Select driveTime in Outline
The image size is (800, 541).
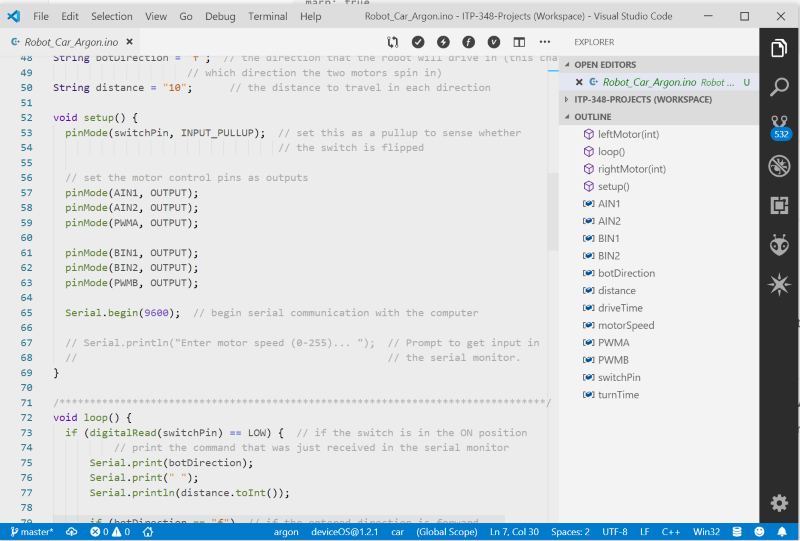coord(620,308)
